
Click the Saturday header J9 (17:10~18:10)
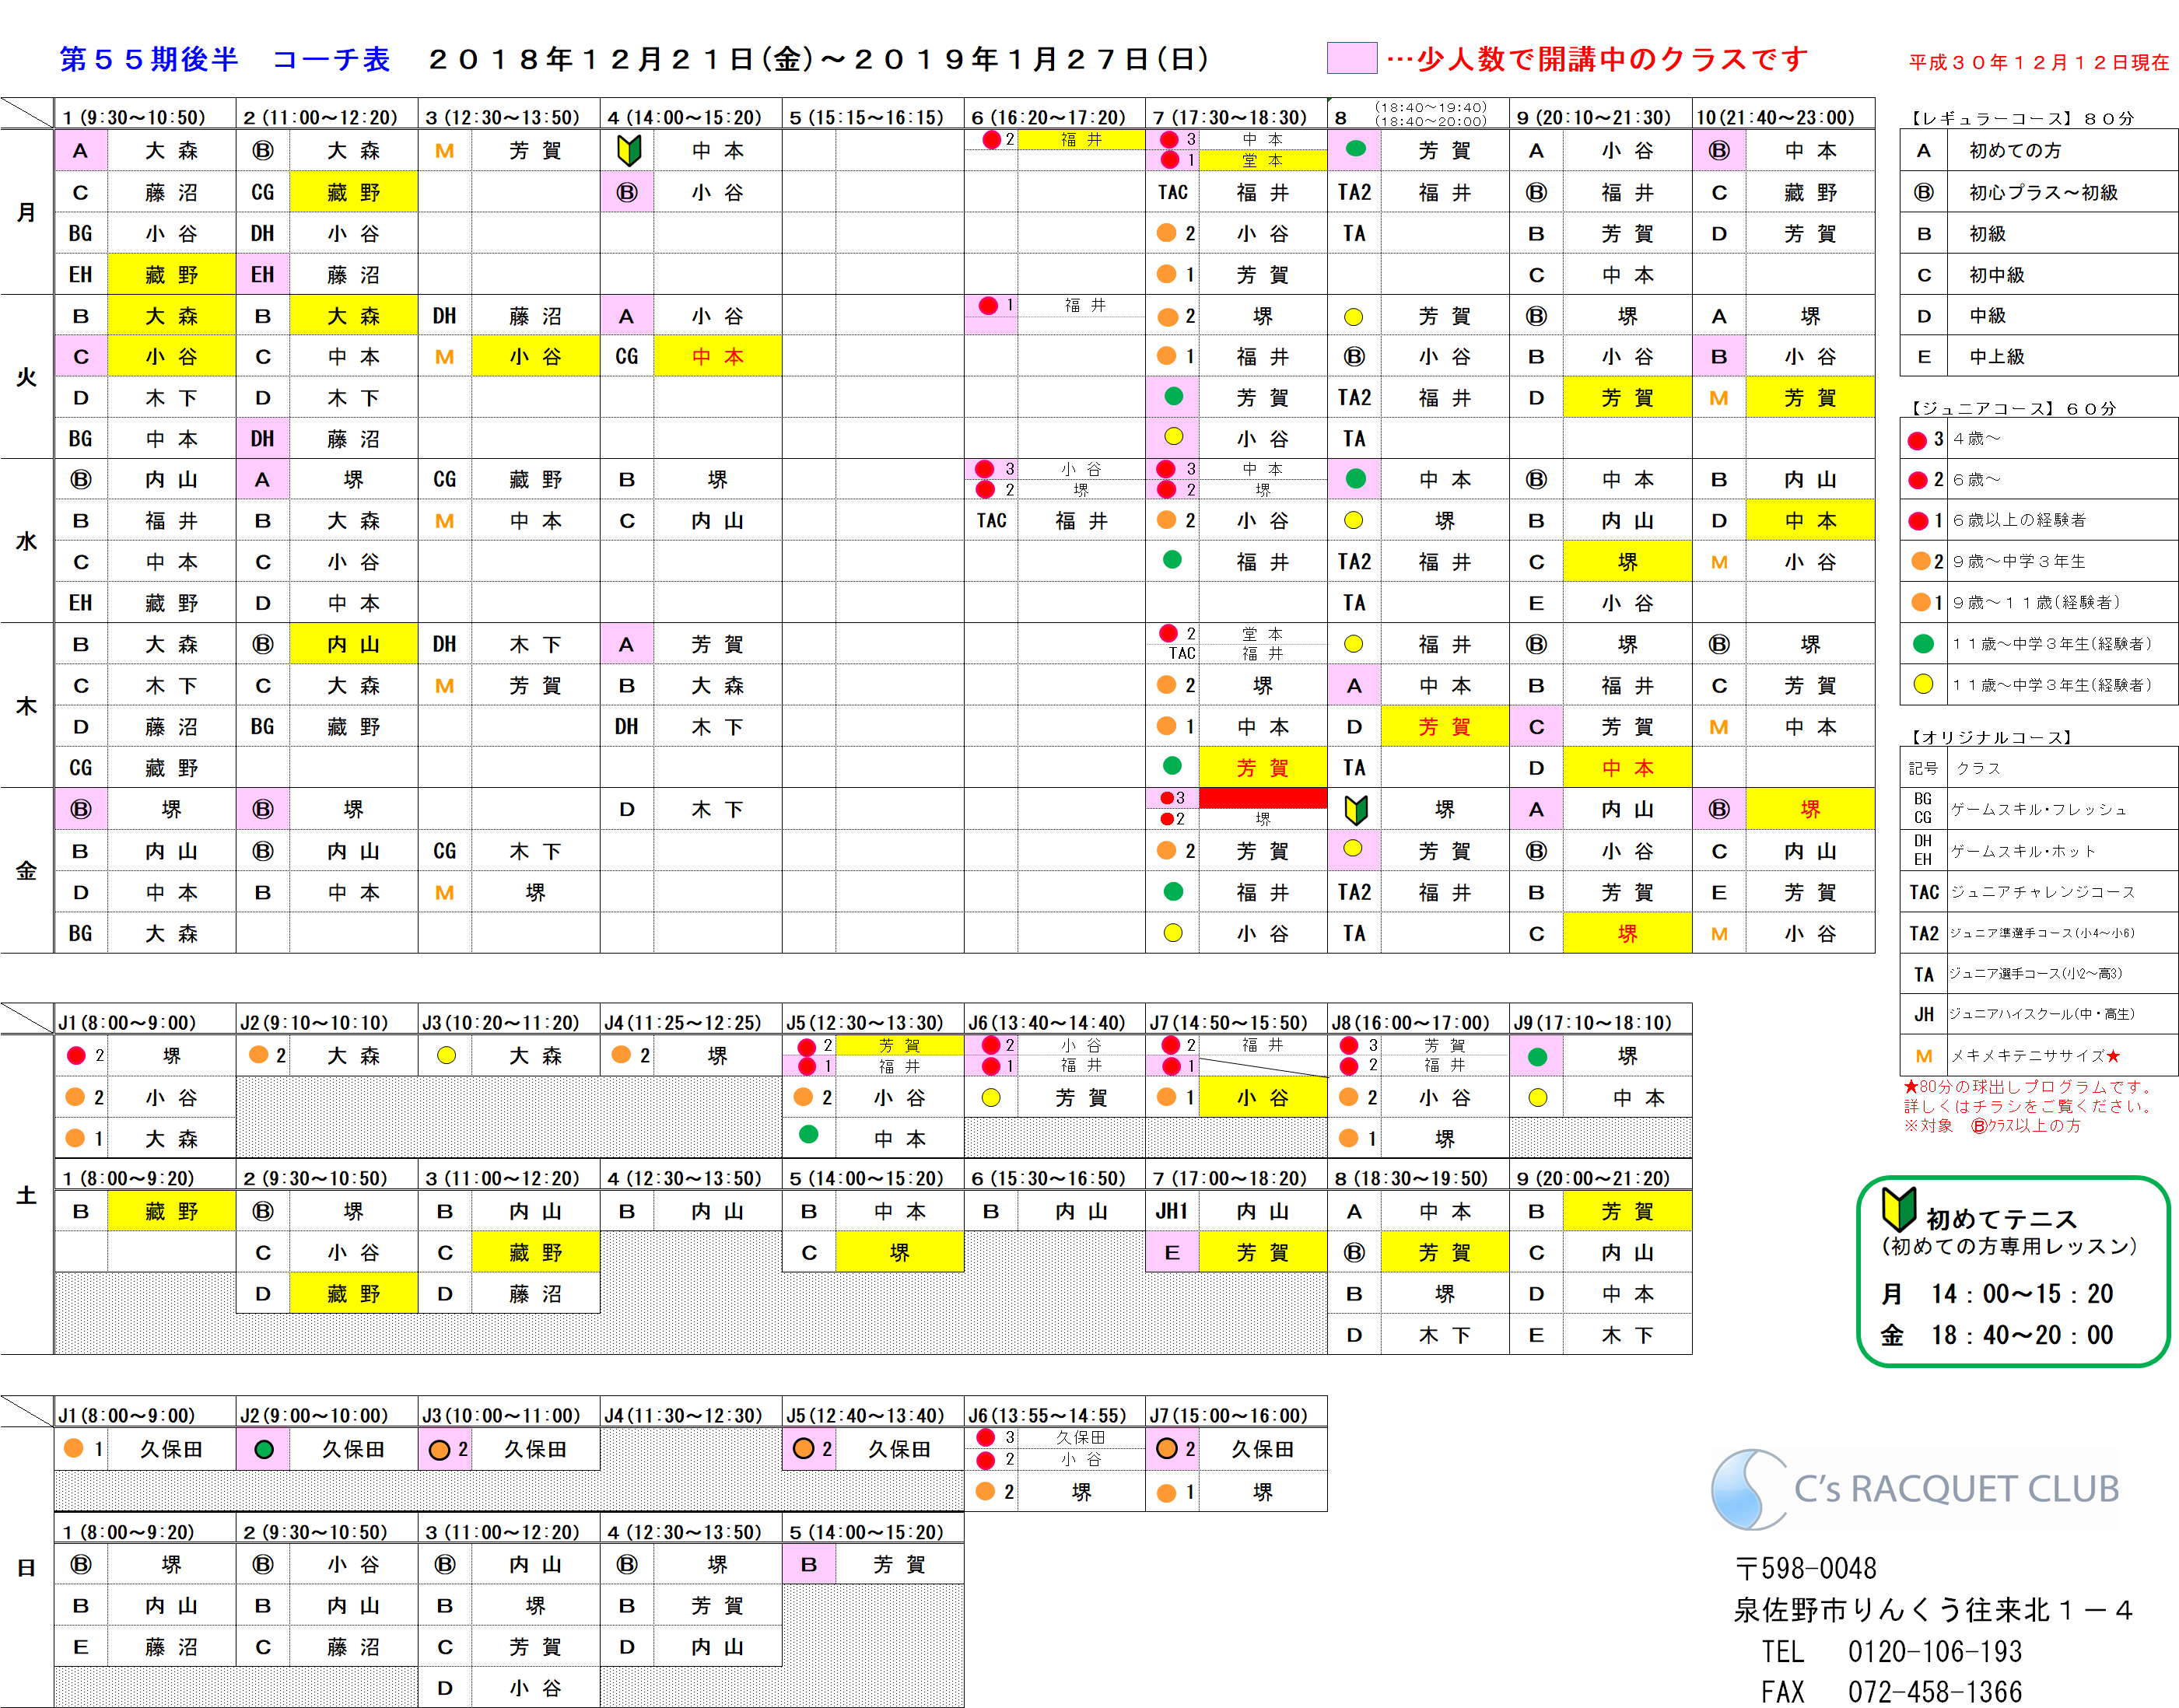(x=1592, y=1022)
